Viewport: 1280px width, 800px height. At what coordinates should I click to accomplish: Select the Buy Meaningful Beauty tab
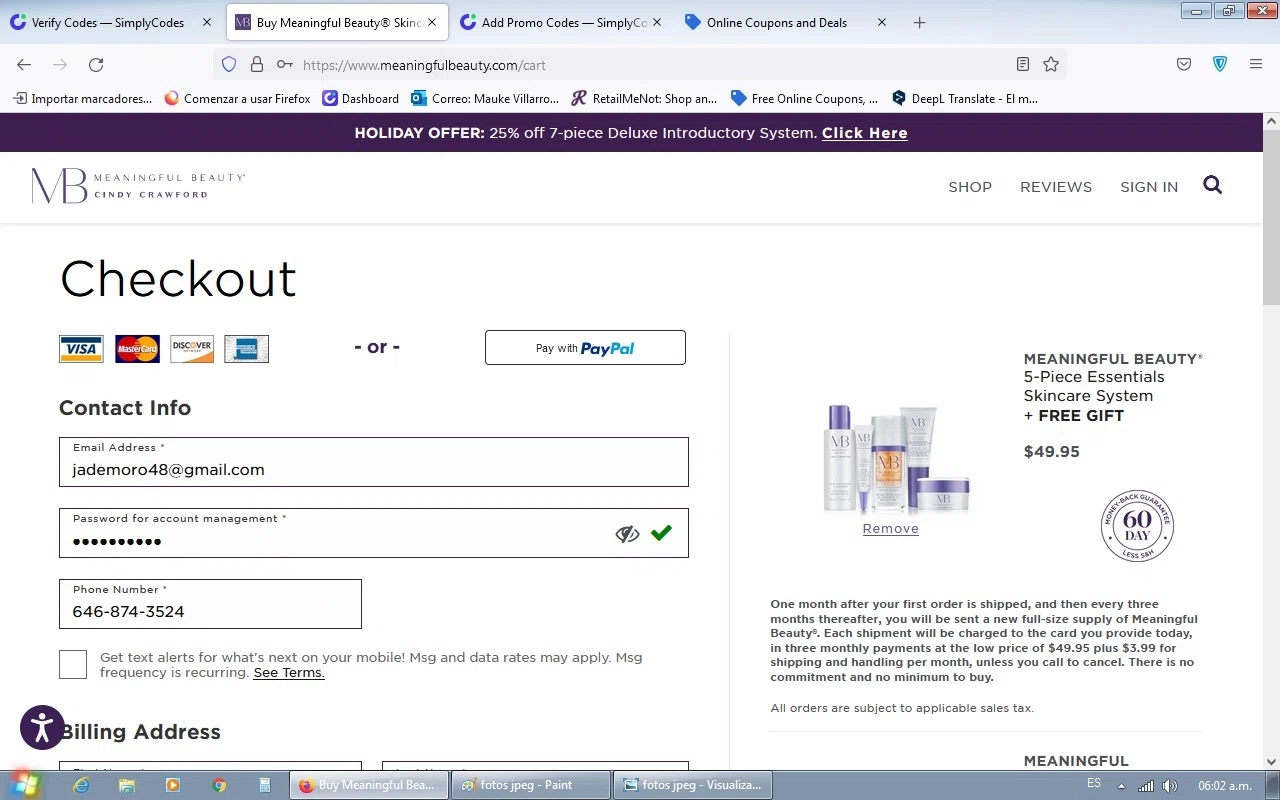337,22
